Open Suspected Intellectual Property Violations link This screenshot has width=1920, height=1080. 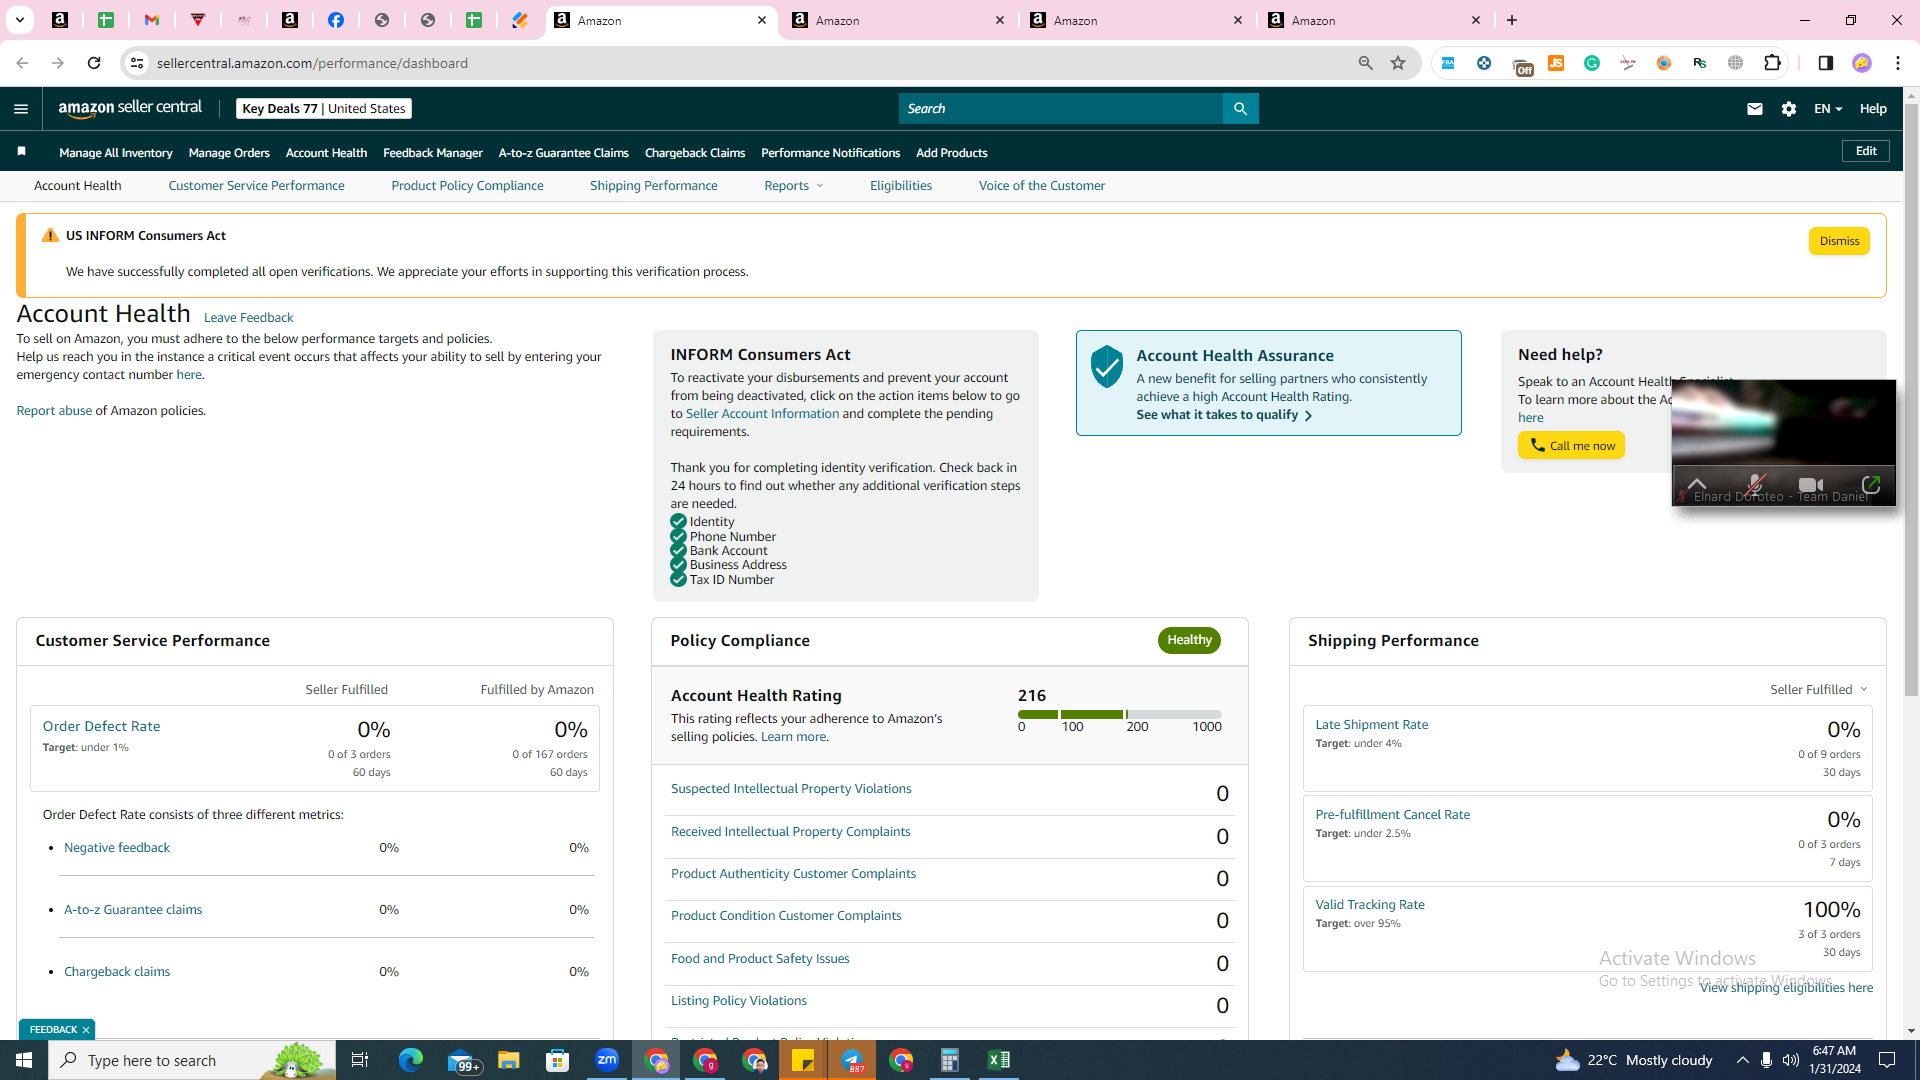pyautogui.click(x=791, y=789)
